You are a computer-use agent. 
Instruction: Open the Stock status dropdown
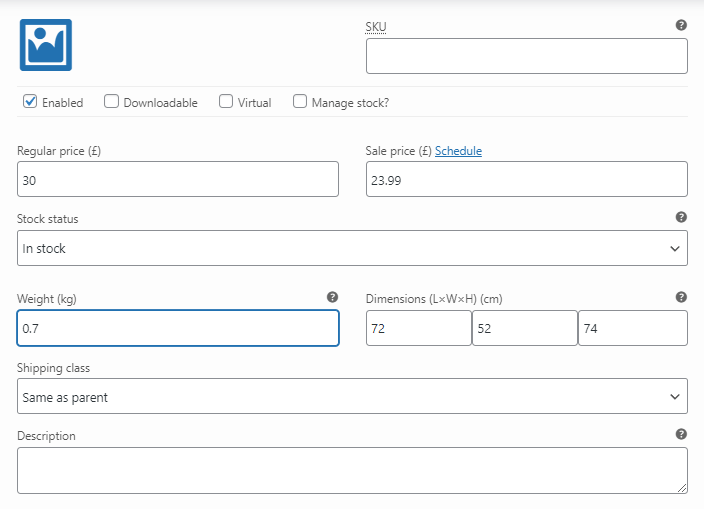tap(352, 248)
